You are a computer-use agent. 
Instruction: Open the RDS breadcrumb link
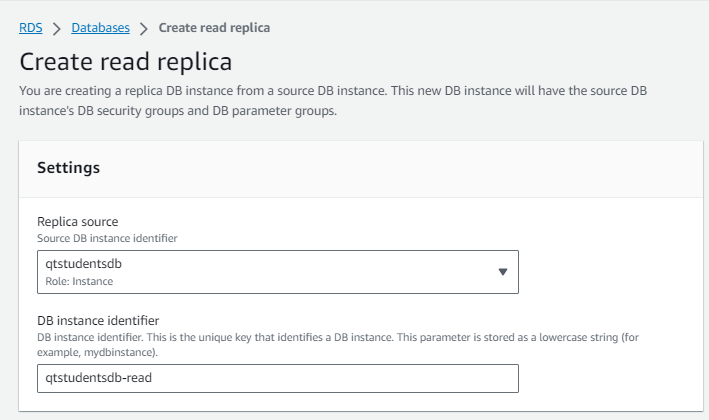[31, 28]
